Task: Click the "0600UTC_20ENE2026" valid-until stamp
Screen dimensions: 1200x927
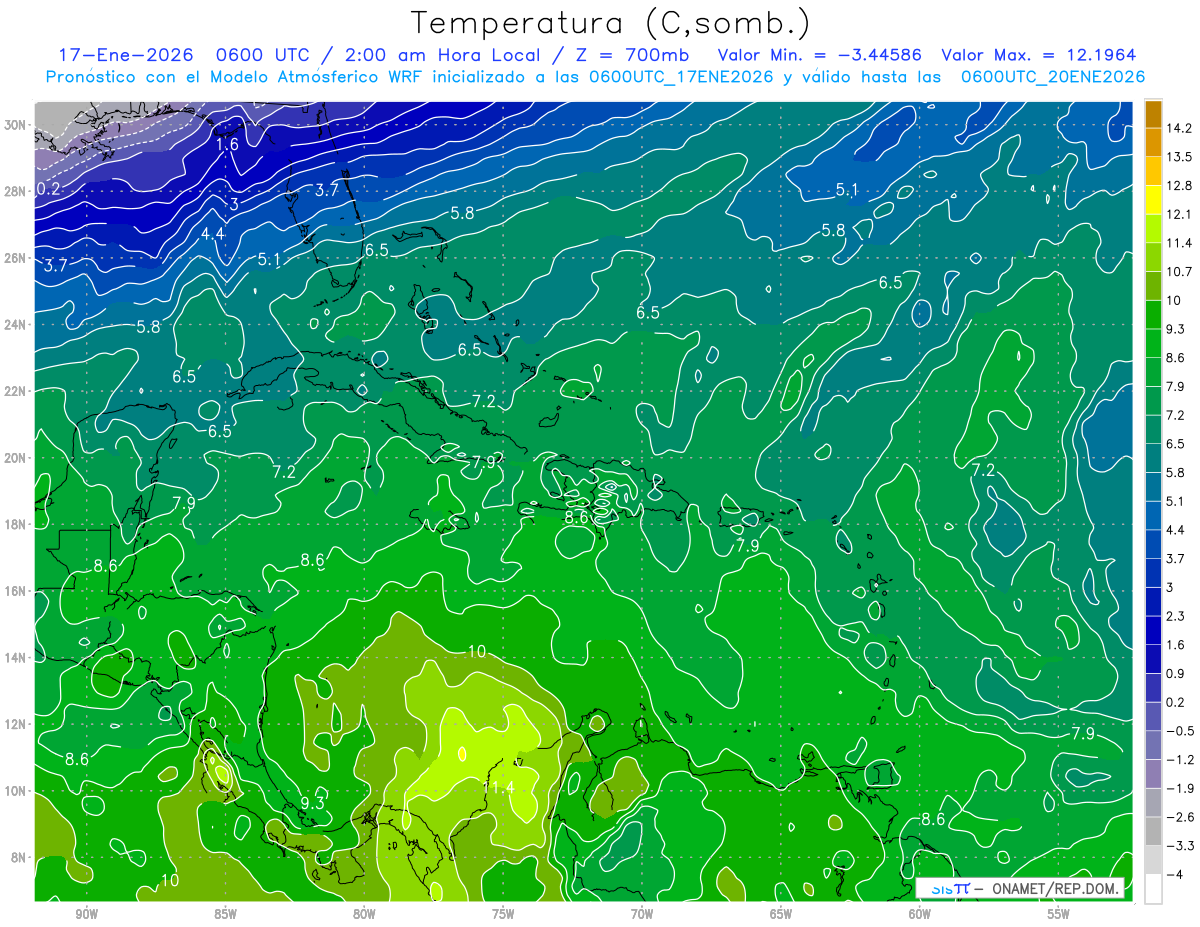Action: 1052,77
